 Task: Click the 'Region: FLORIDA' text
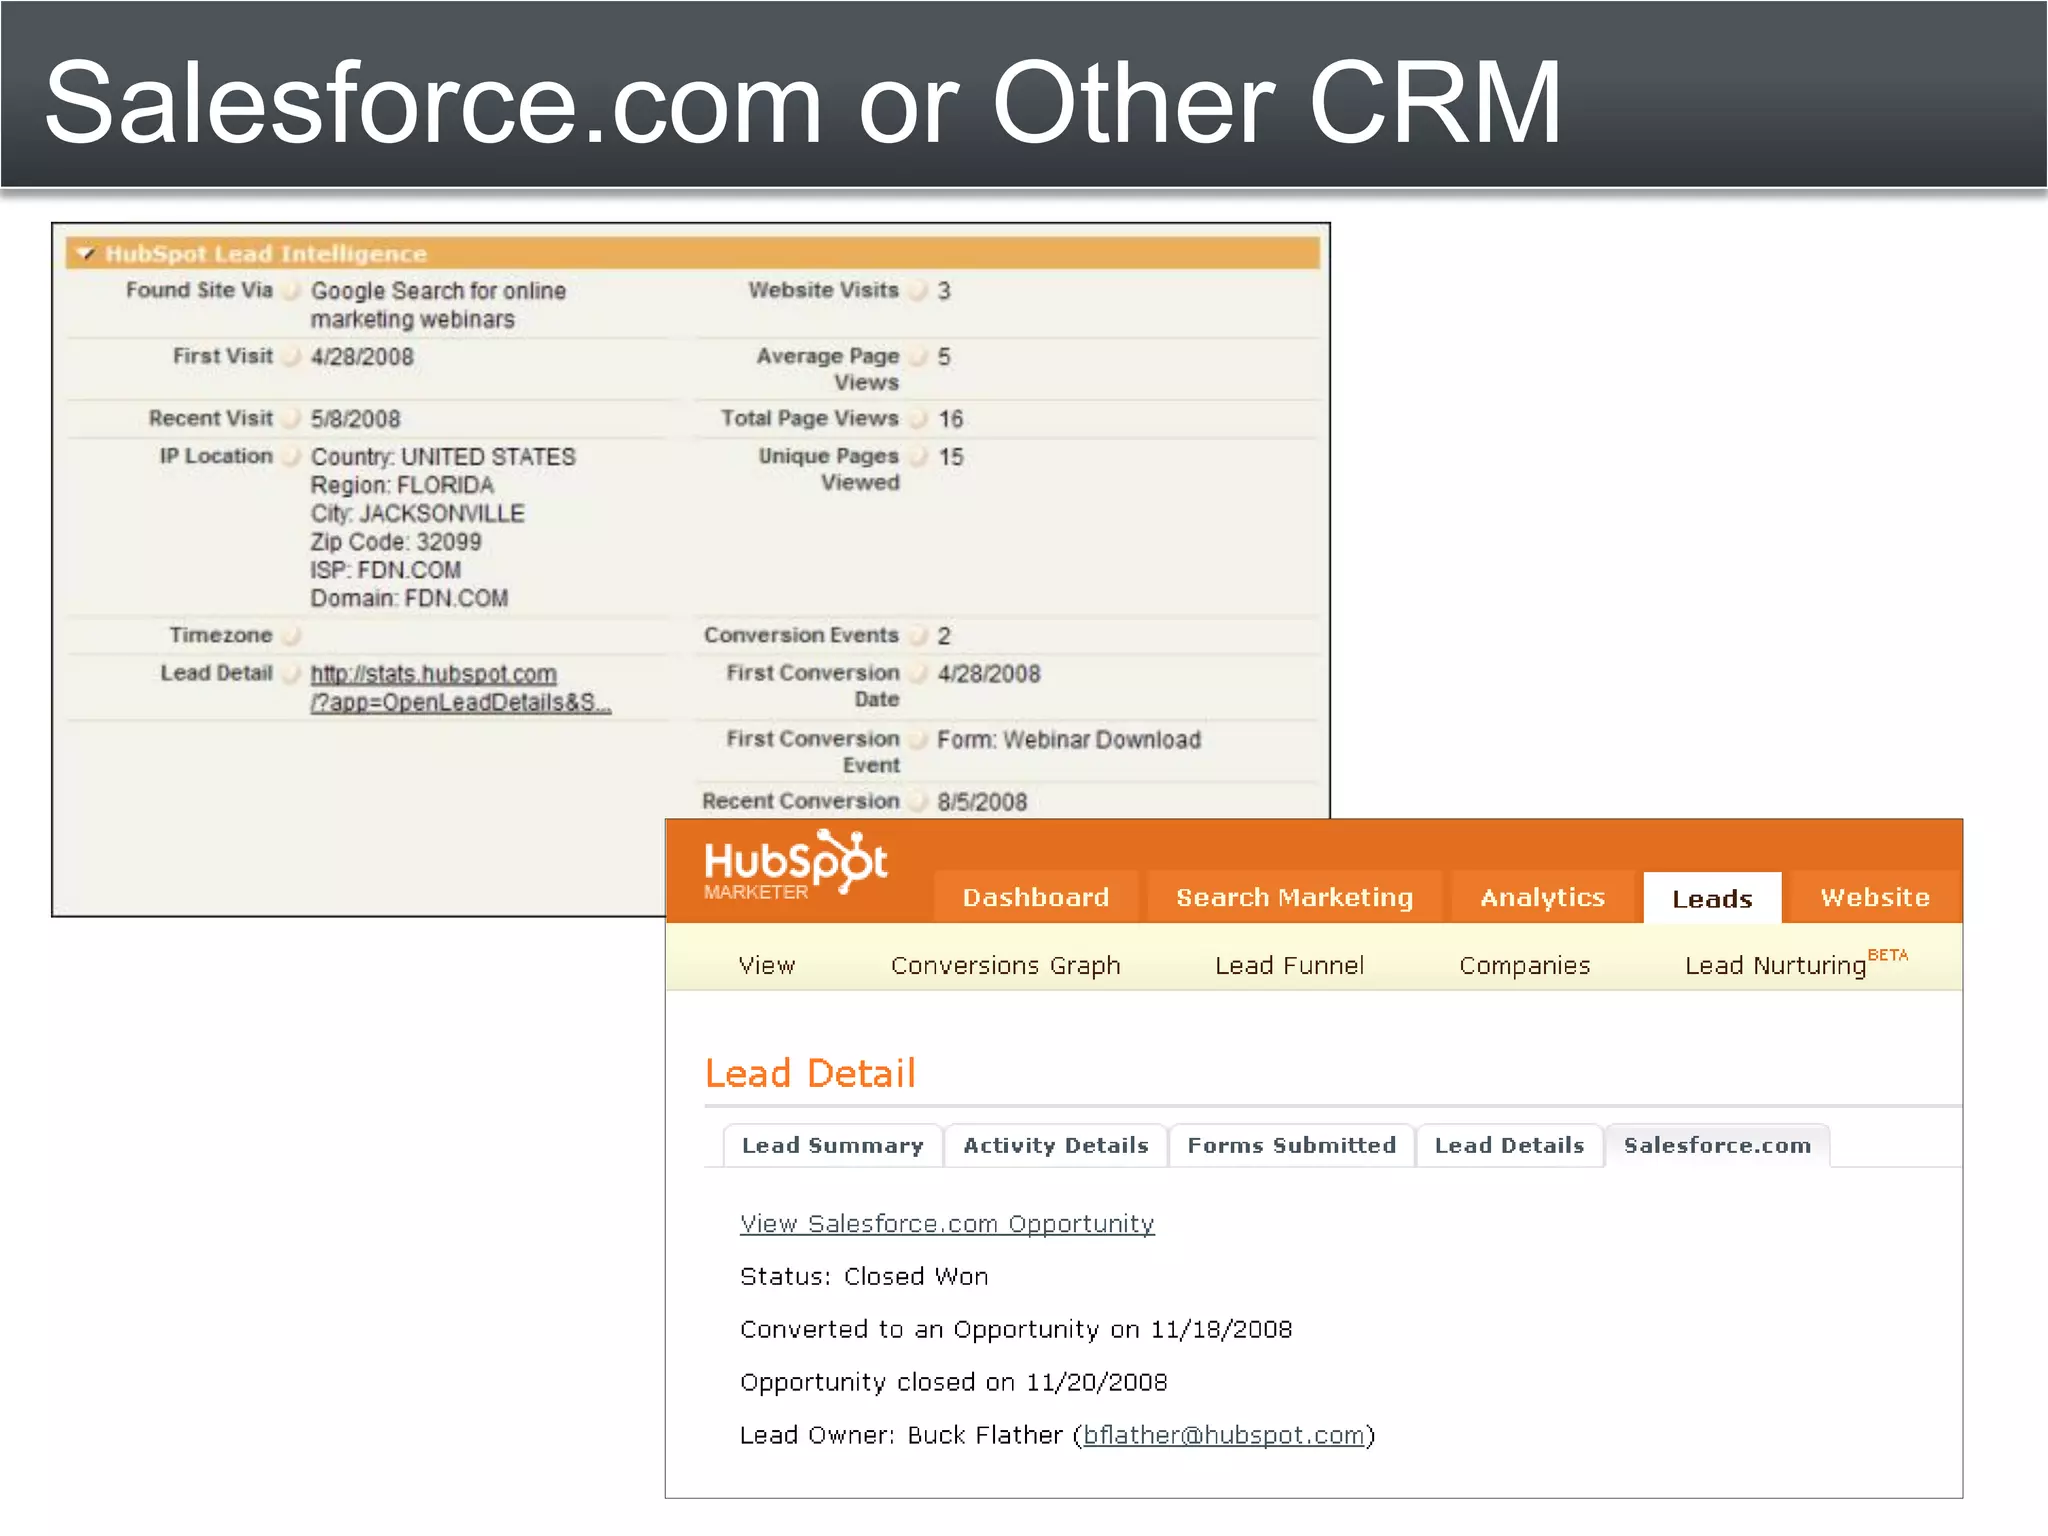click(x=402, y=485)
